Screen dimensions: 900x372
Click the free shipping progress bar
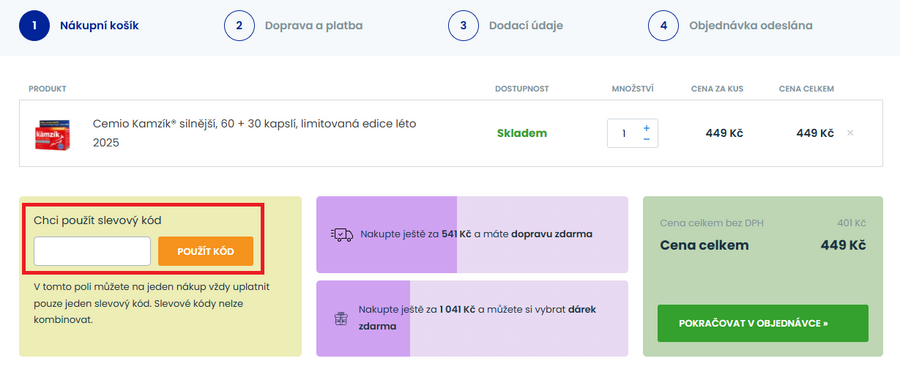coord(472,235)
